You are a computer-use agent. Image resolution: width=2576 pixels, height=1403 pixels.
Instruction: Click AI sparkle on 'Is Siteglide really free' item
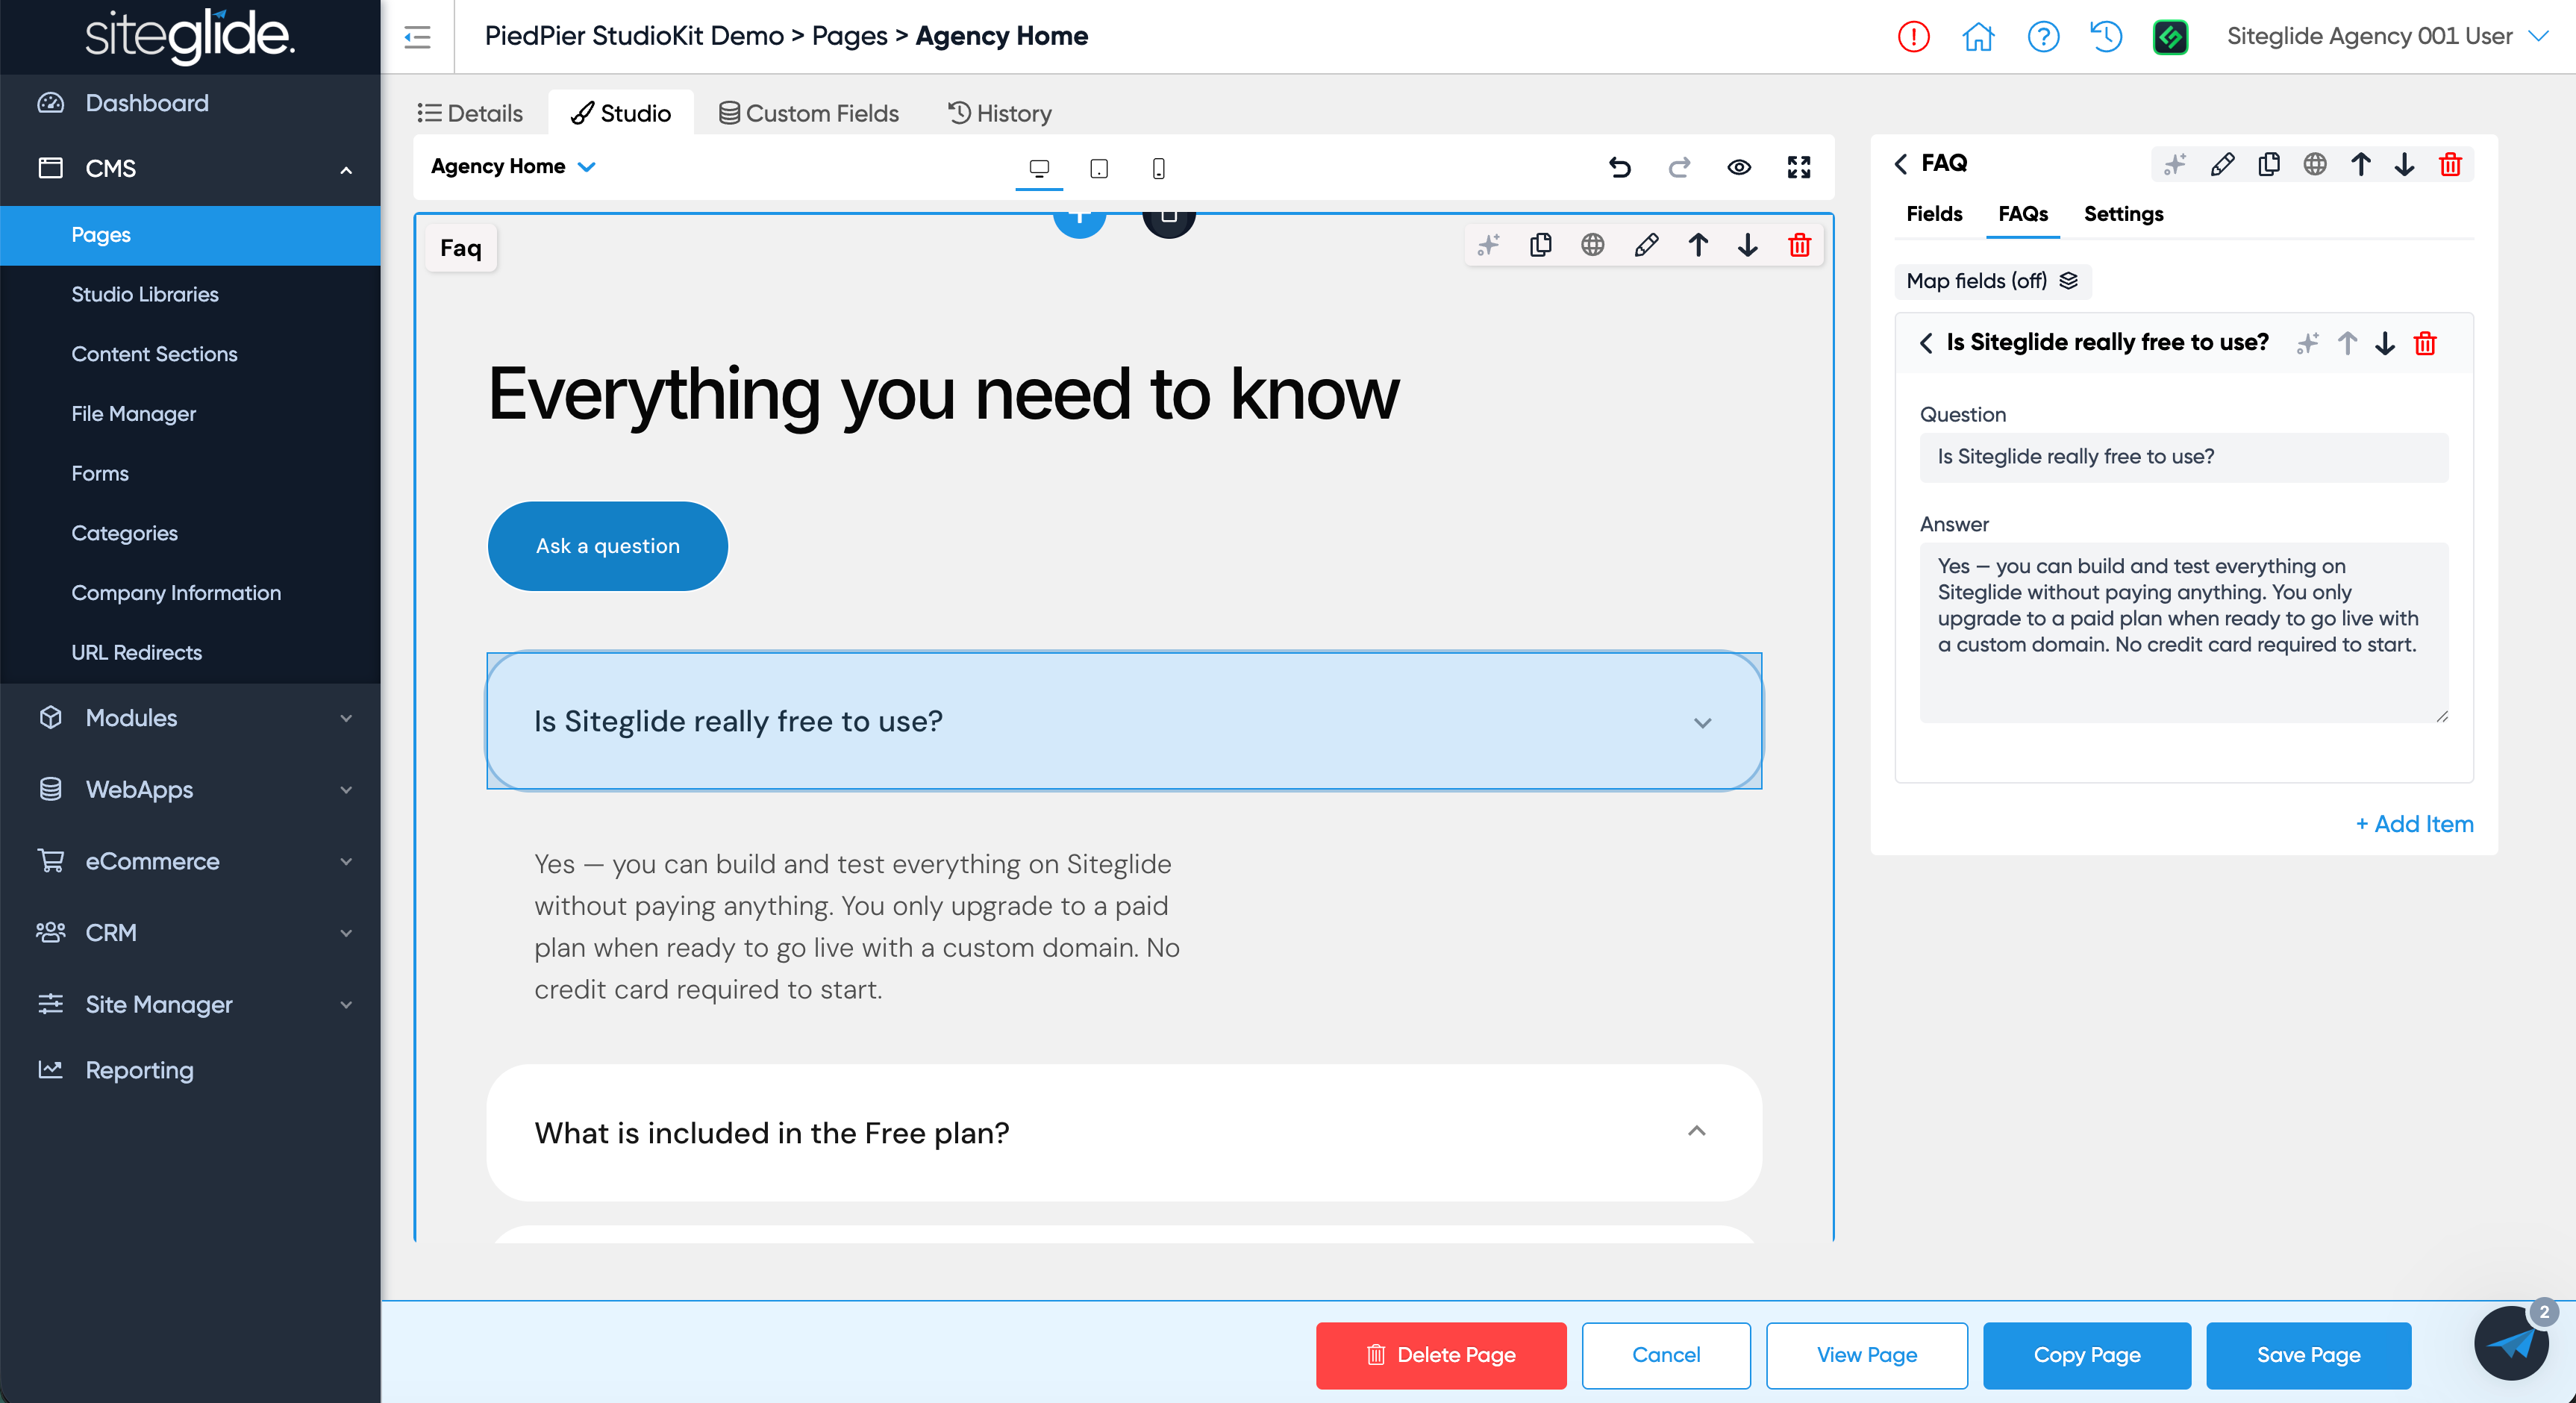pyautogui.click(x=2308, y=344)
